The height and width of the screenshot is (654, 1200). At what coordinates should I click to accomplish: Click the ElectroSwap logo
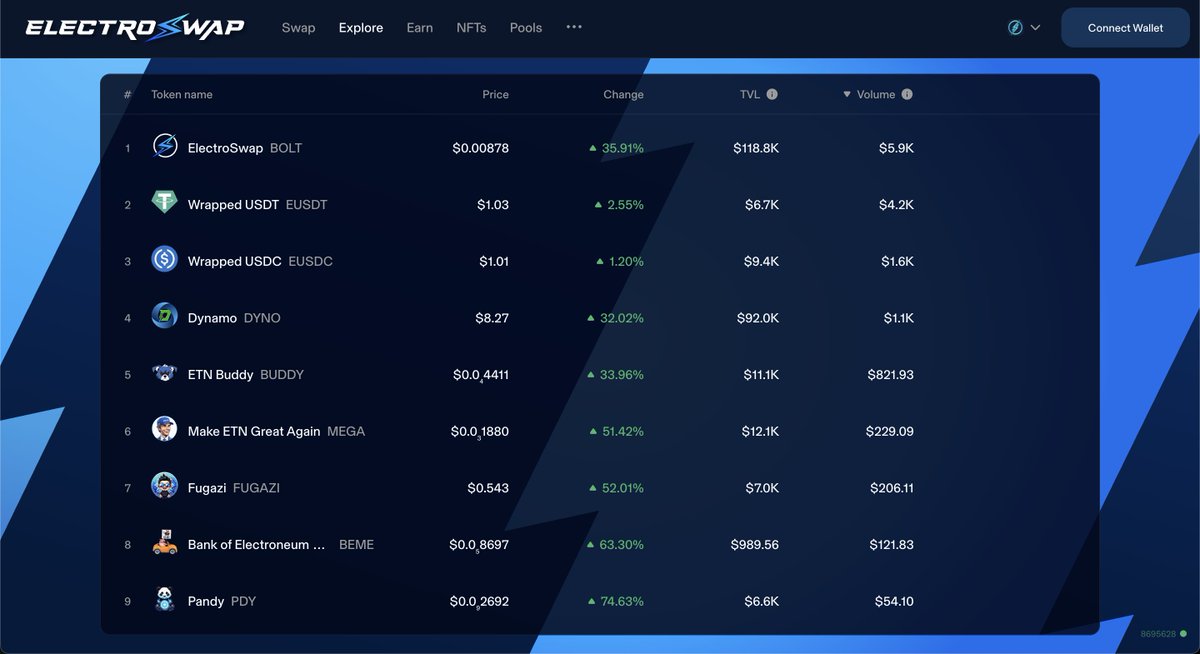135,28
